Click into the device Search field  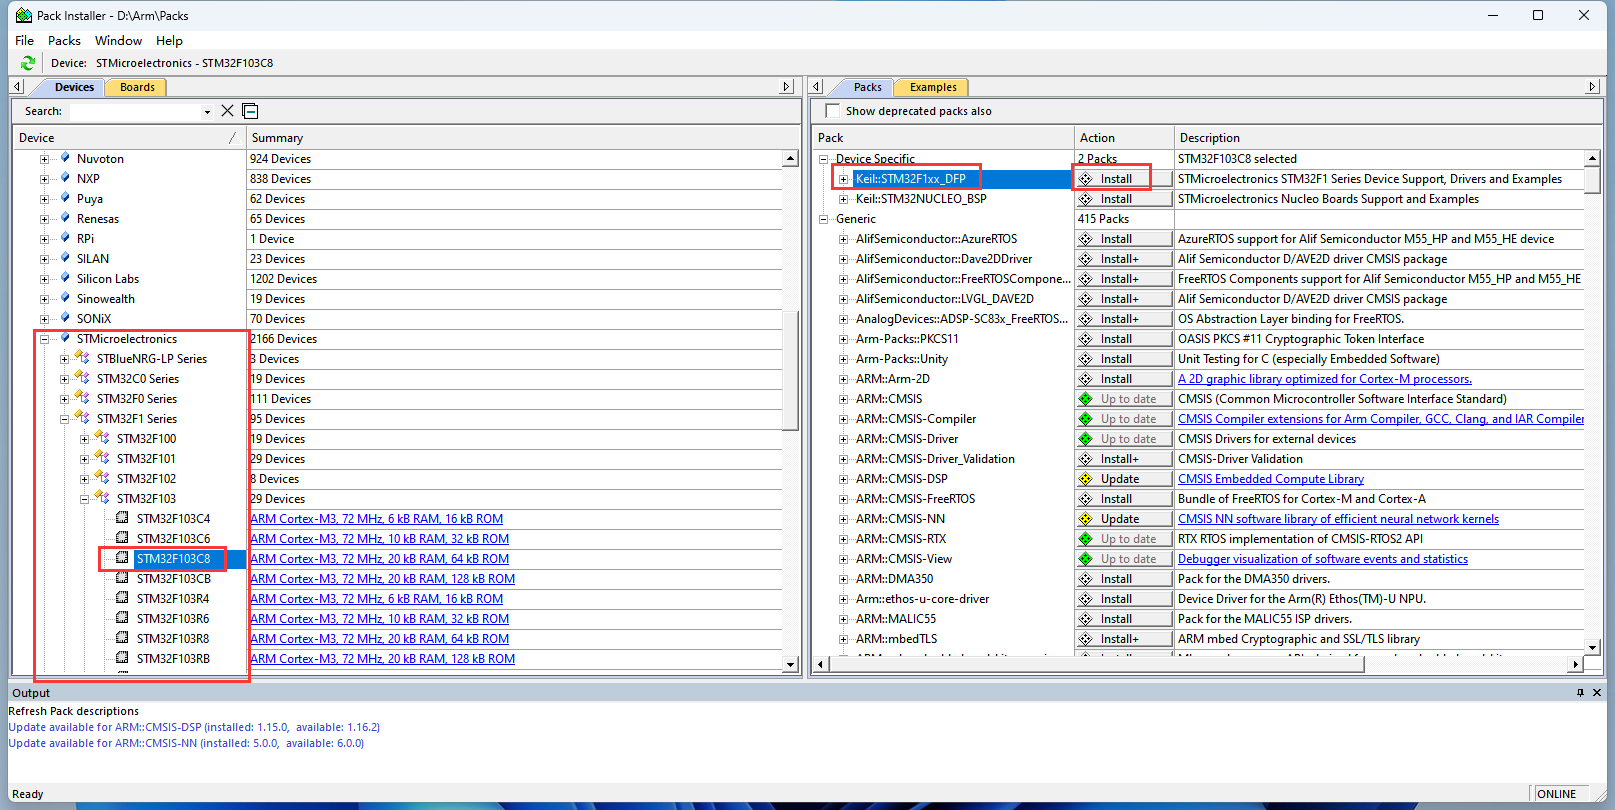(135, 111)
